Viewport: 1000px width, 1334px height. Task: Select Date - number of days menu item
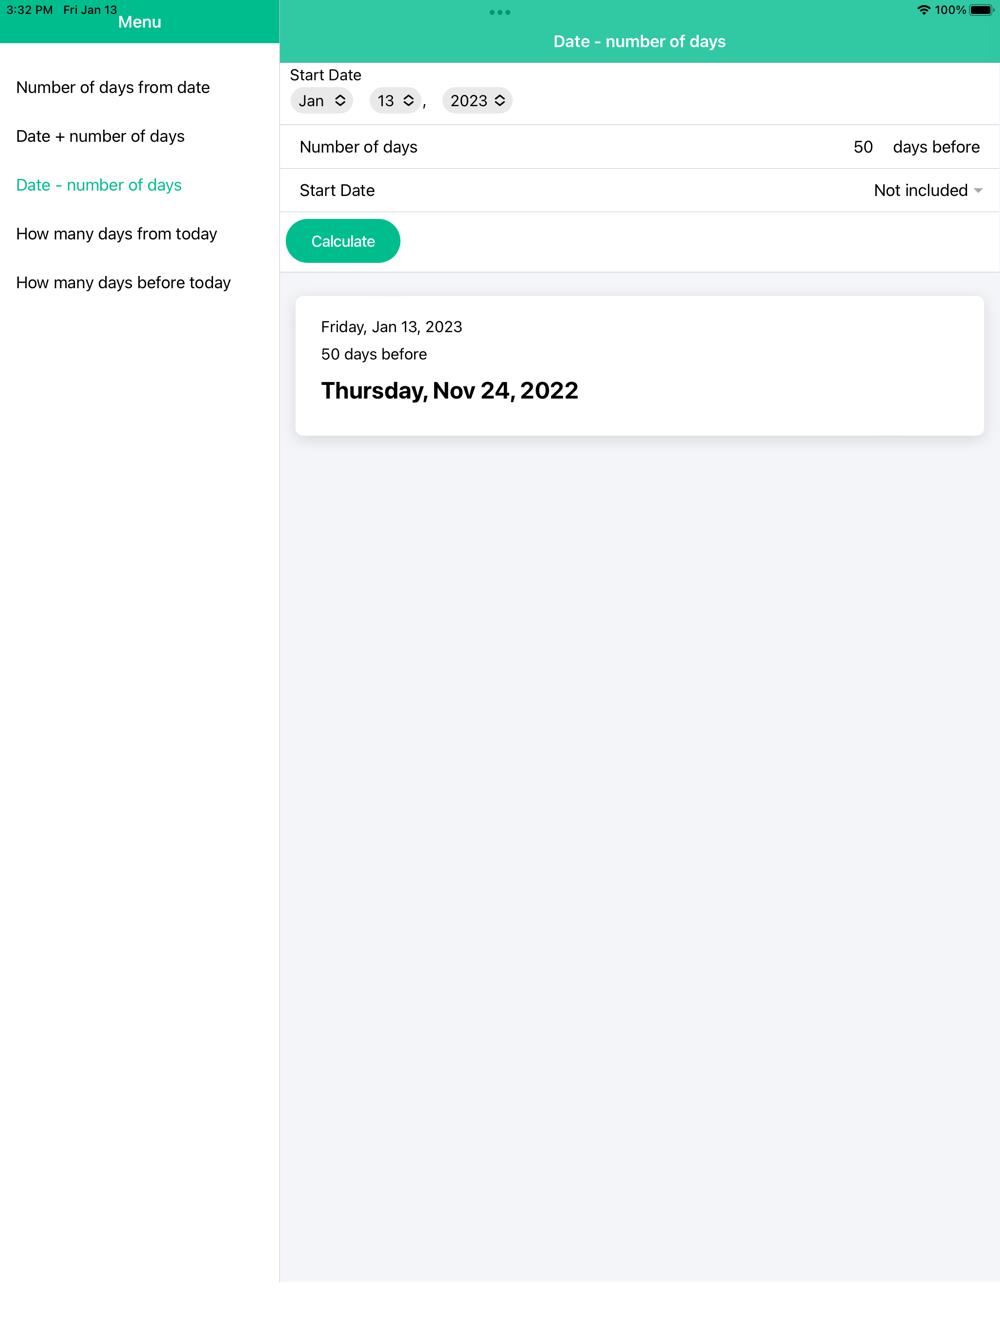click(99, 185)
